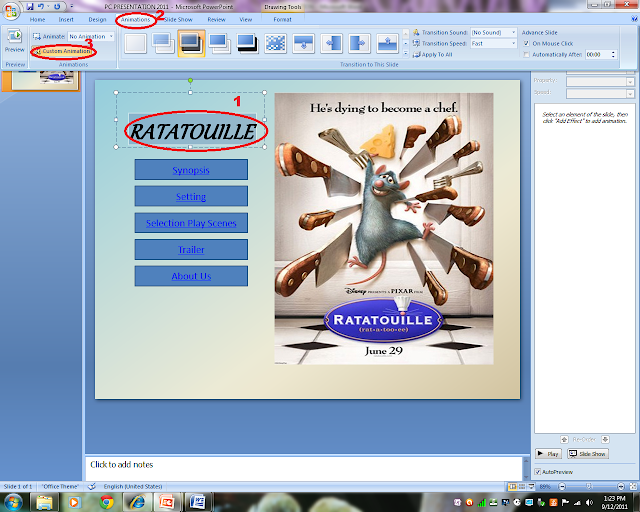
Task: Click Apply To All transitions
Action: 433,54
